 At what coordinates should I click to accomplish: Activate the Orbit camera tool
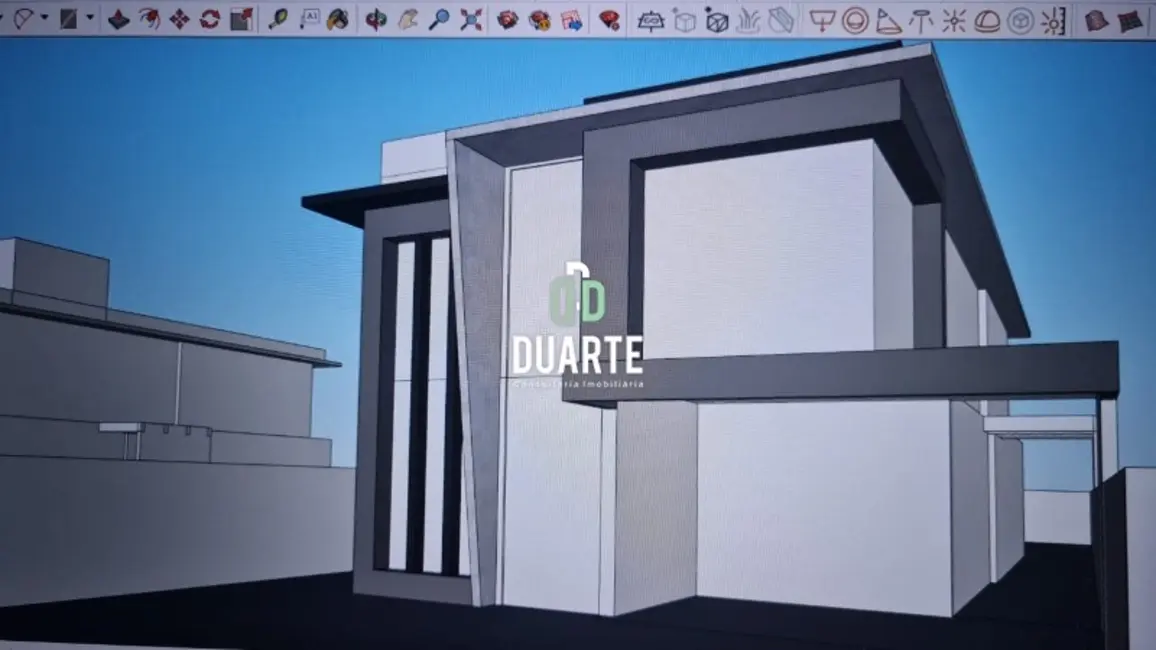(x=376, y=18)
